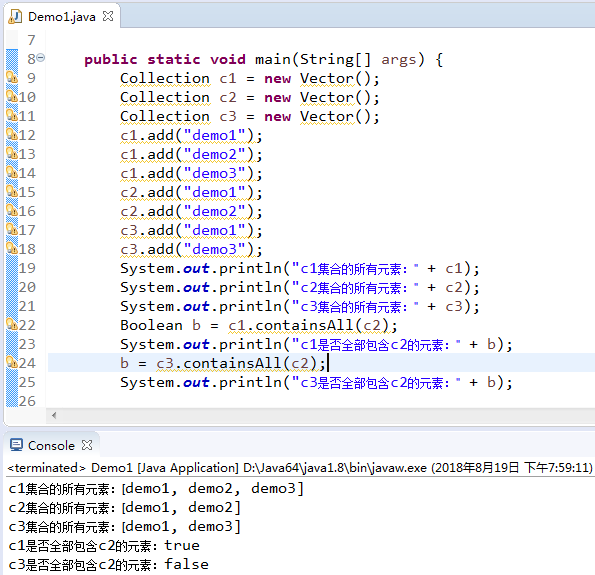Click the console result line ending with false
This screenshot has height=575, width=595.
[x=109, y=564]
